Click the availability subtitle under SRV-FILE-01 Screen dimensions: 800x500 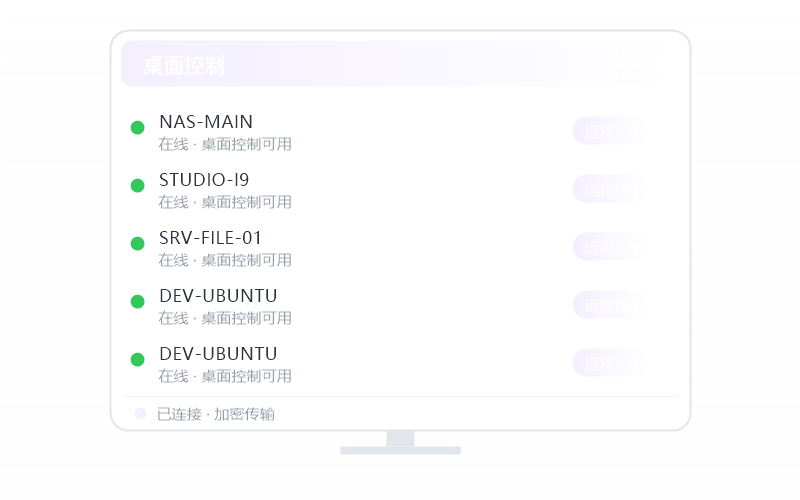[225, 260]
